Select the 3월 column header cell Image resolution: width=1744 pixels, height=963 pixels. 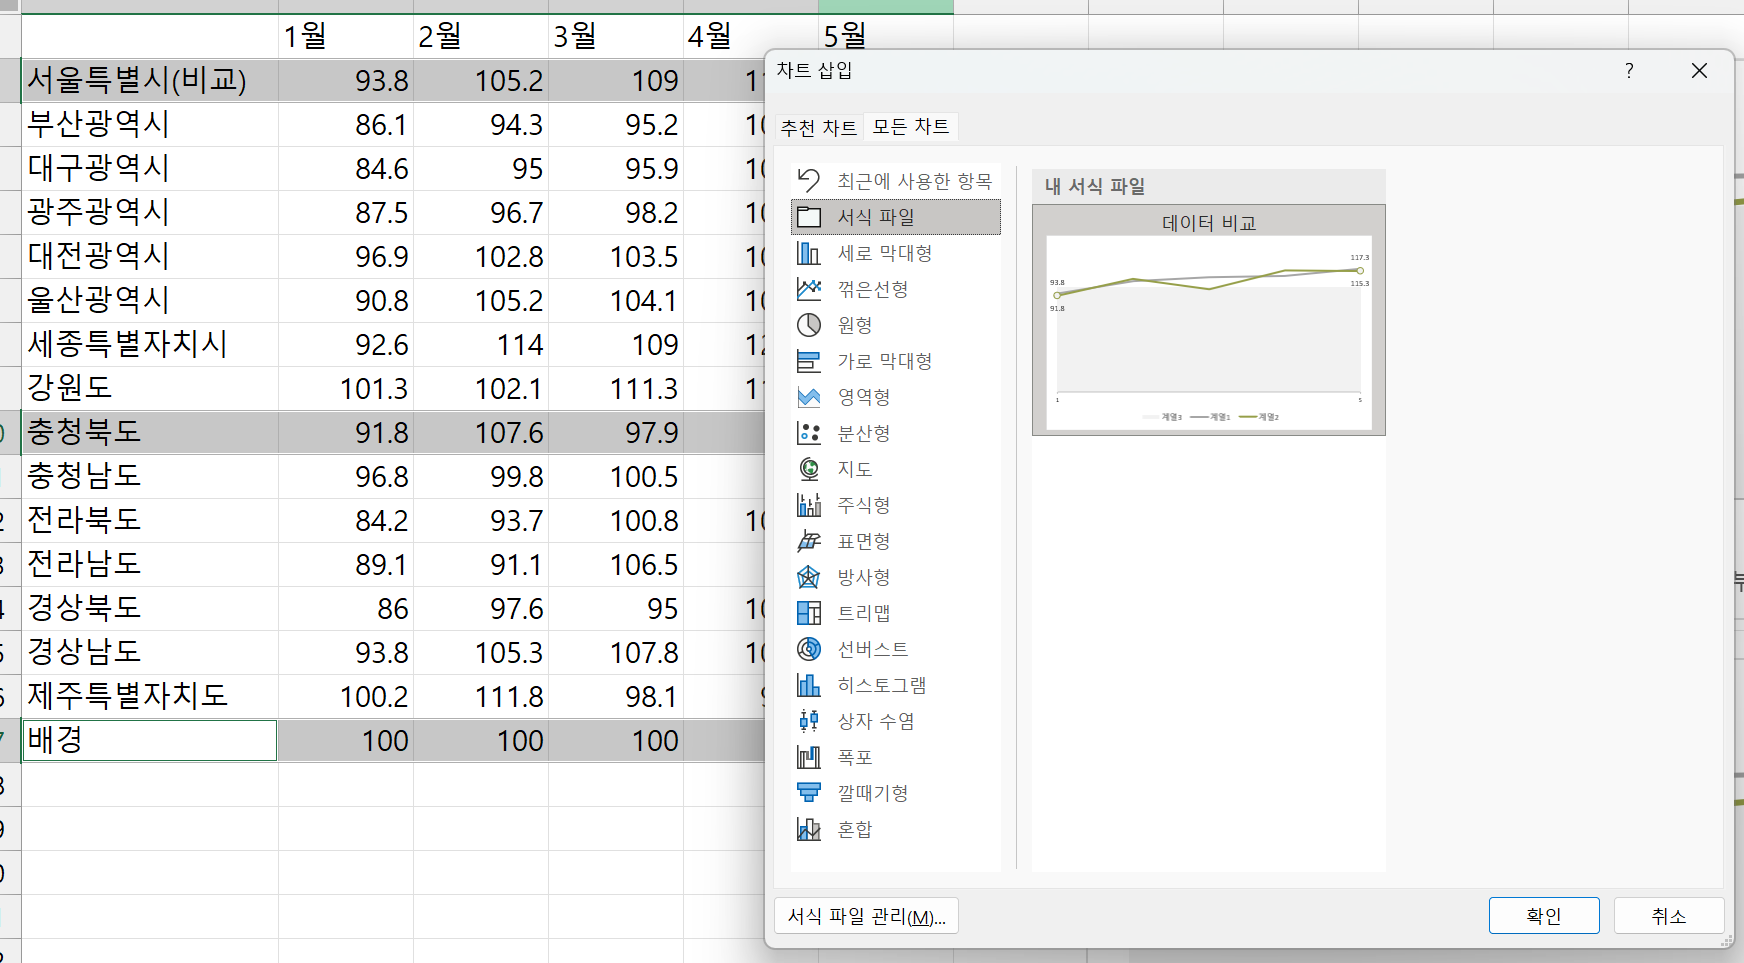click(x=616, y=36)
